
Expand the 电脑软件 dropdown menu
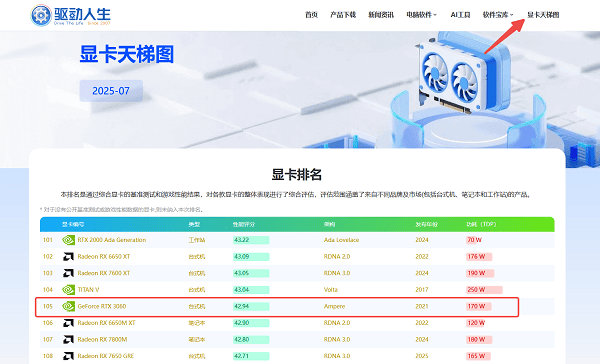421,15
